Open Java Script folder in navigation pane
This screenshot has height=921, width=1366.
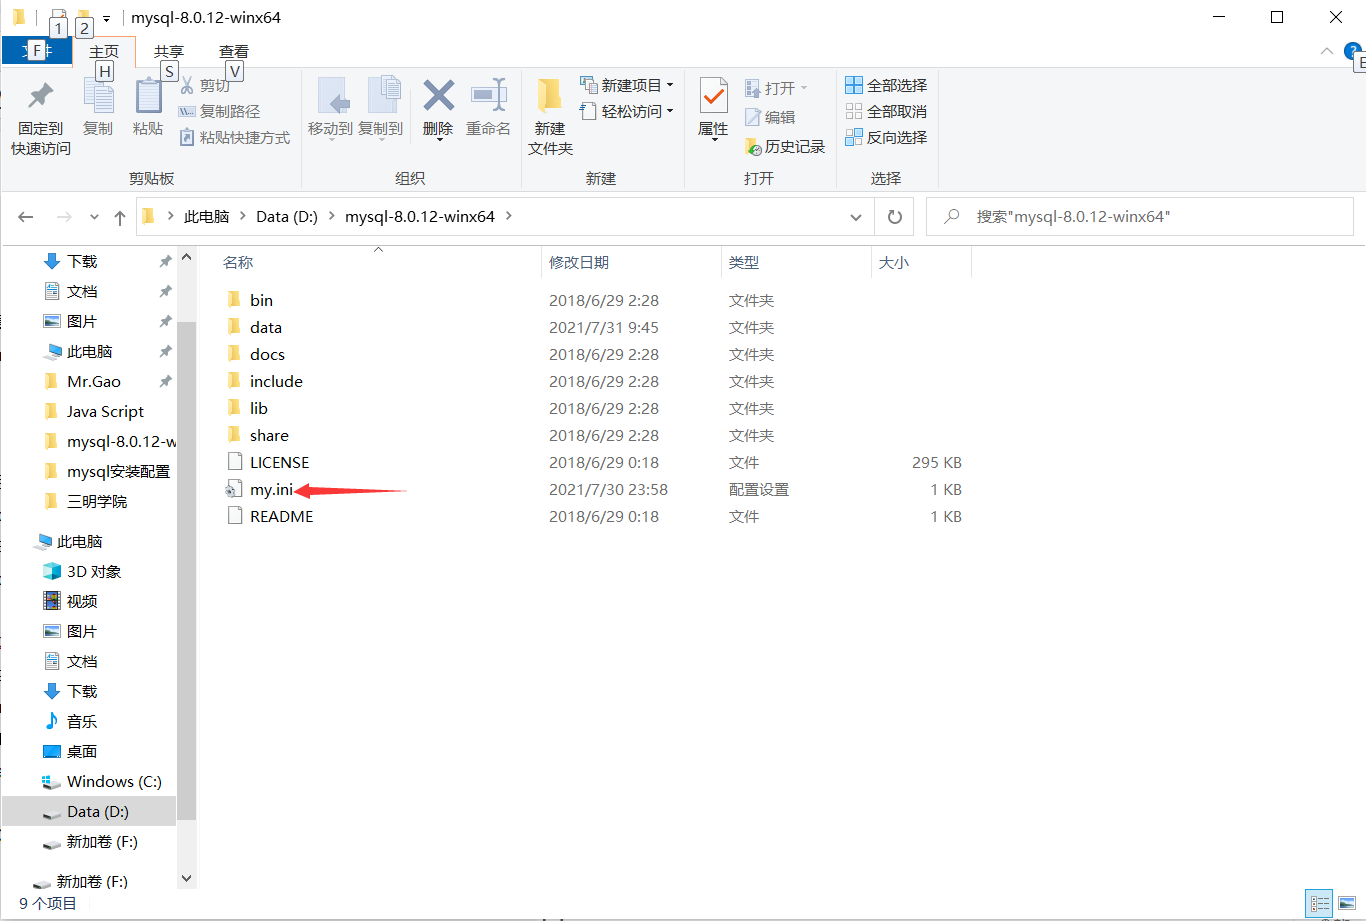[105, 411]
